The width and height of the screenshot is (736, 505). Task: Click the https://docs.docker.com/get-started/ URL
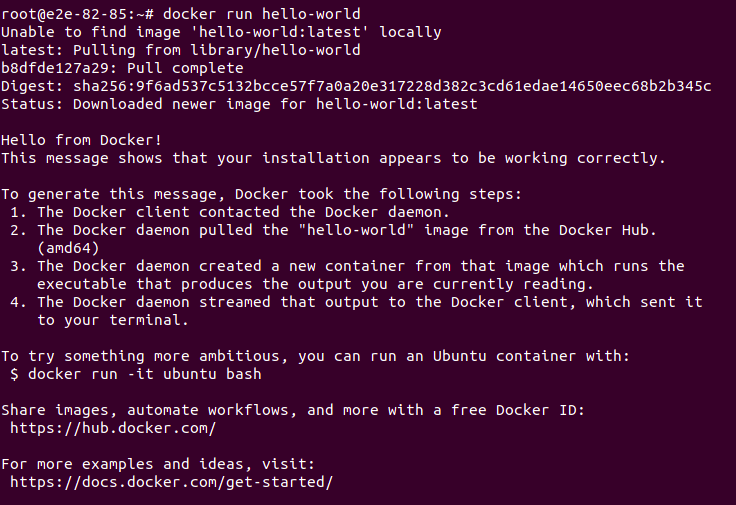(x=171, y=482)
